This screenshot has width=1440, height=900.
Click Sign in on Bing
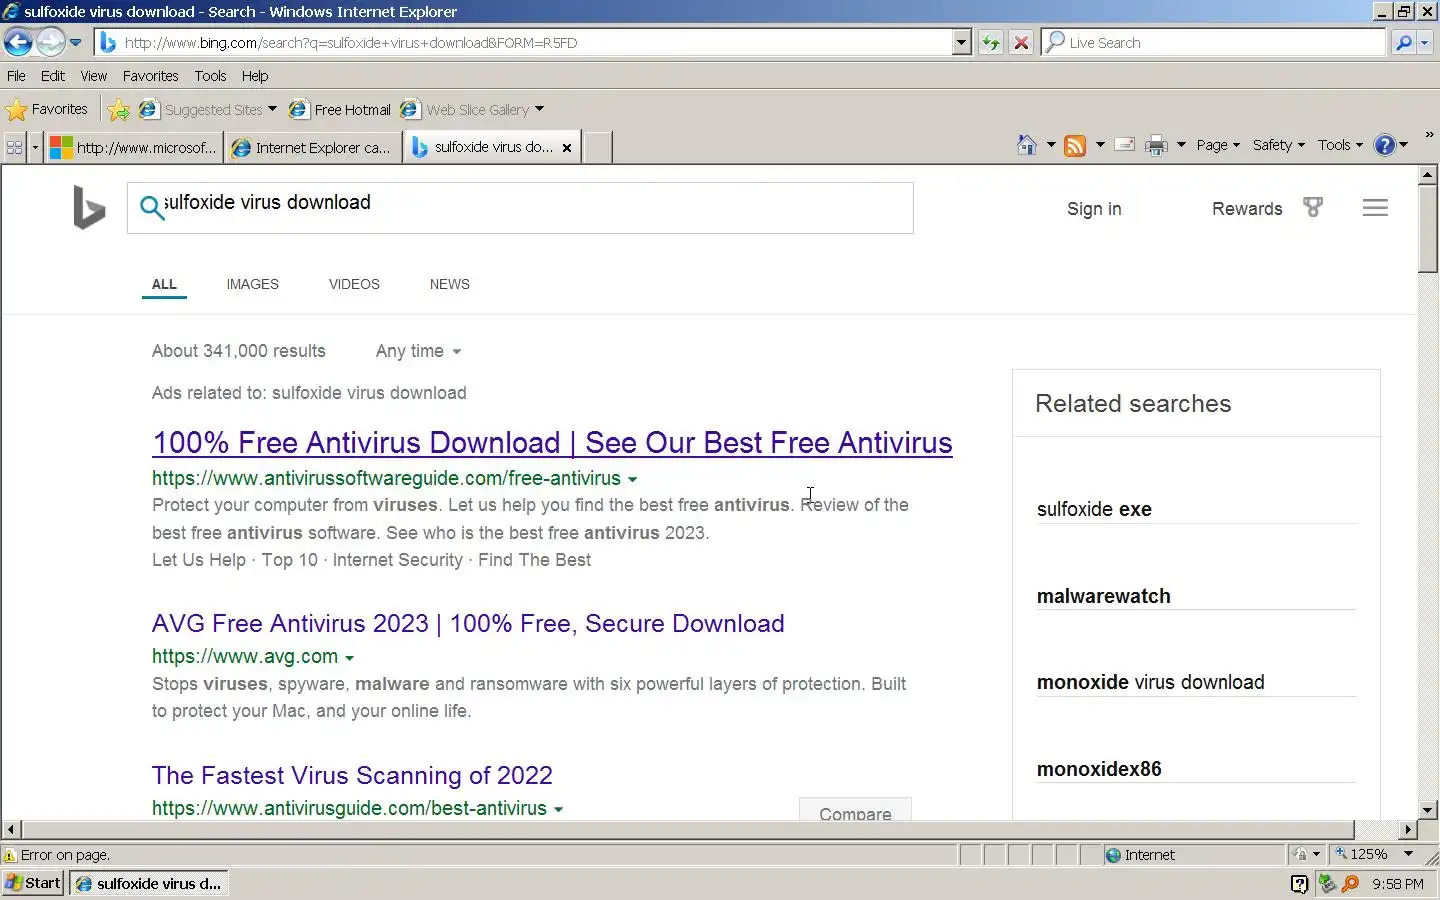(x=1094, y=208)
